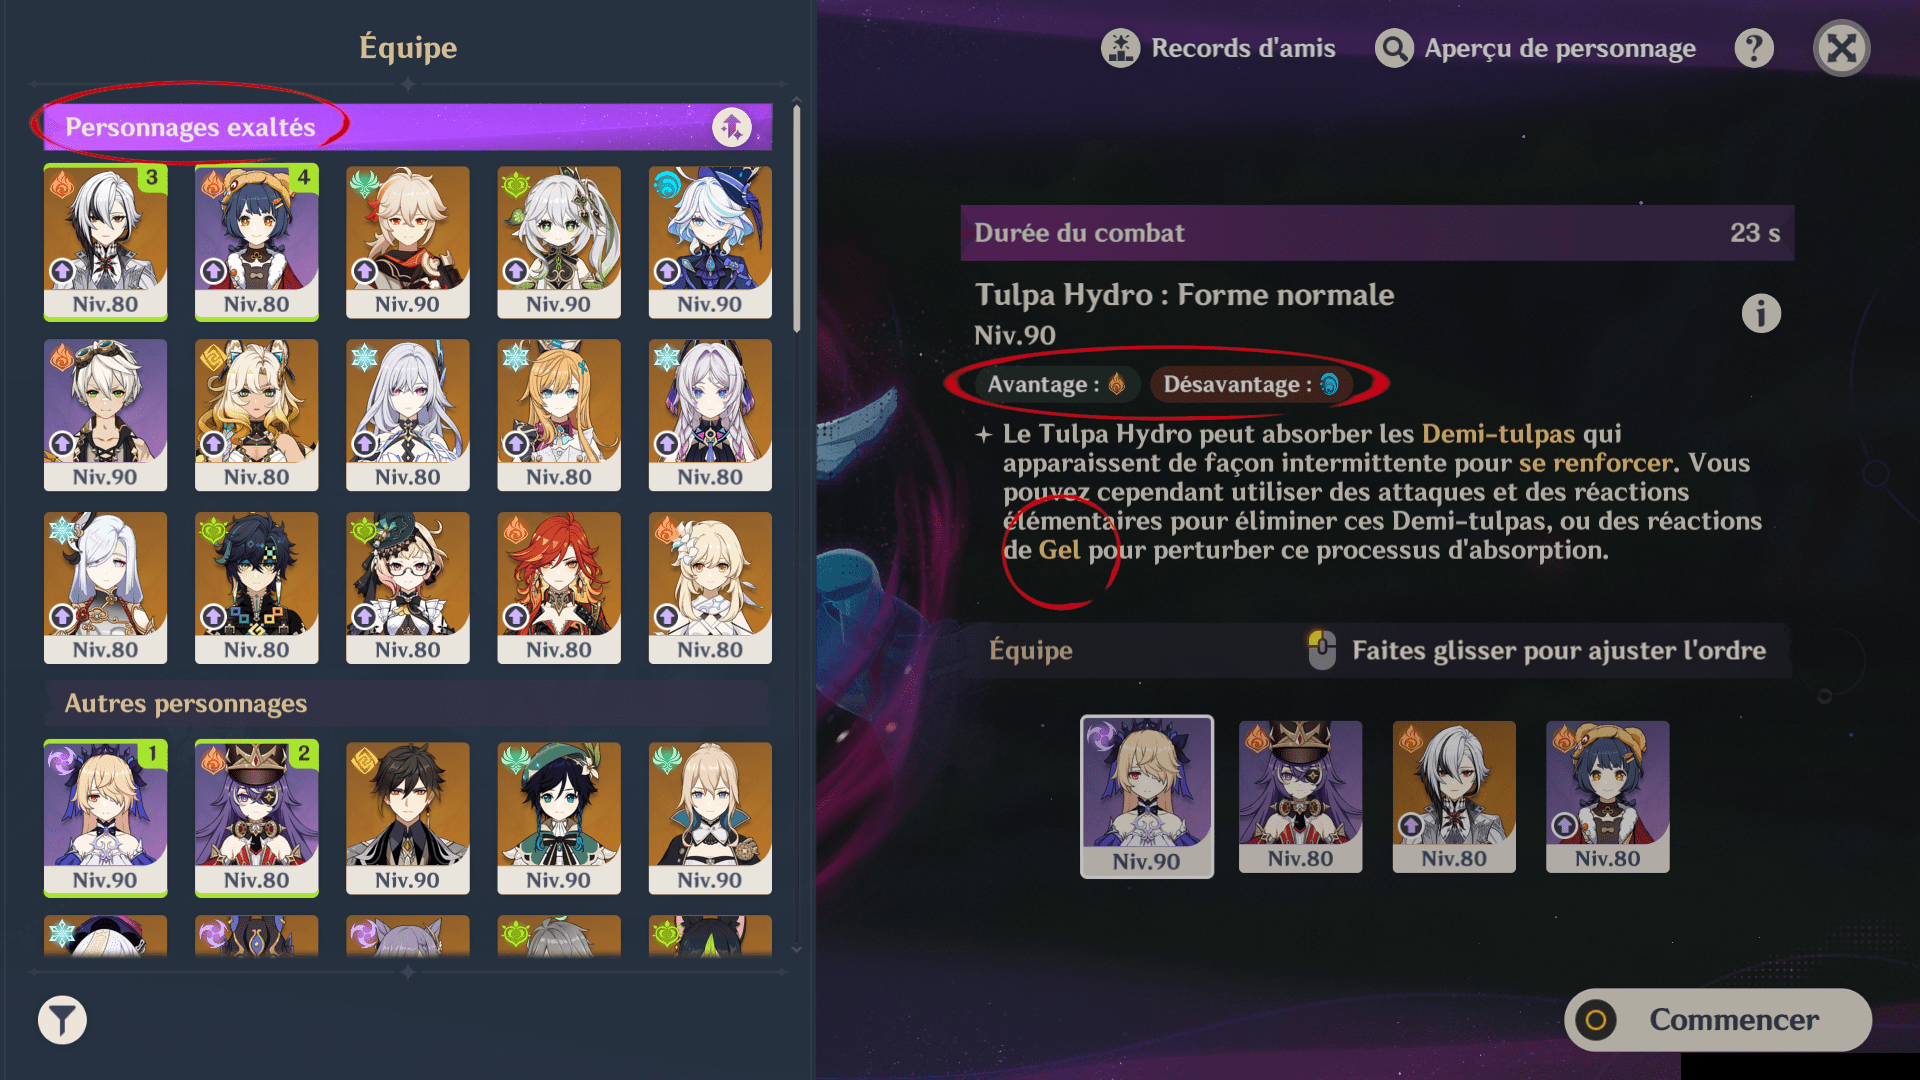Viewport: 1920px width, 1080px height.
Task: Click the enemy info icon beside Tulpa Hydro
Action: point(1761,313)
